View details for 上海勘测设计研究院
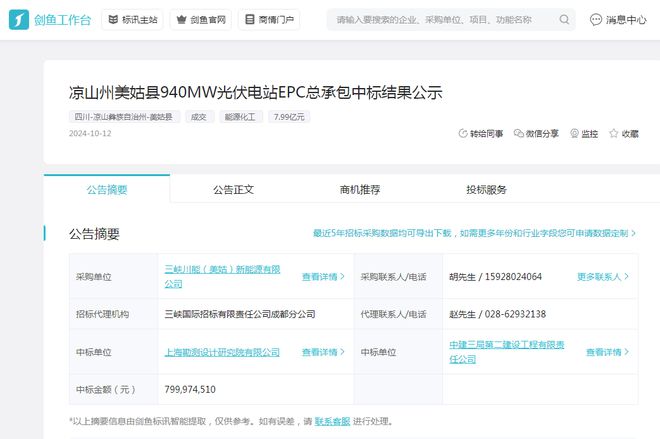 (323, 352)
